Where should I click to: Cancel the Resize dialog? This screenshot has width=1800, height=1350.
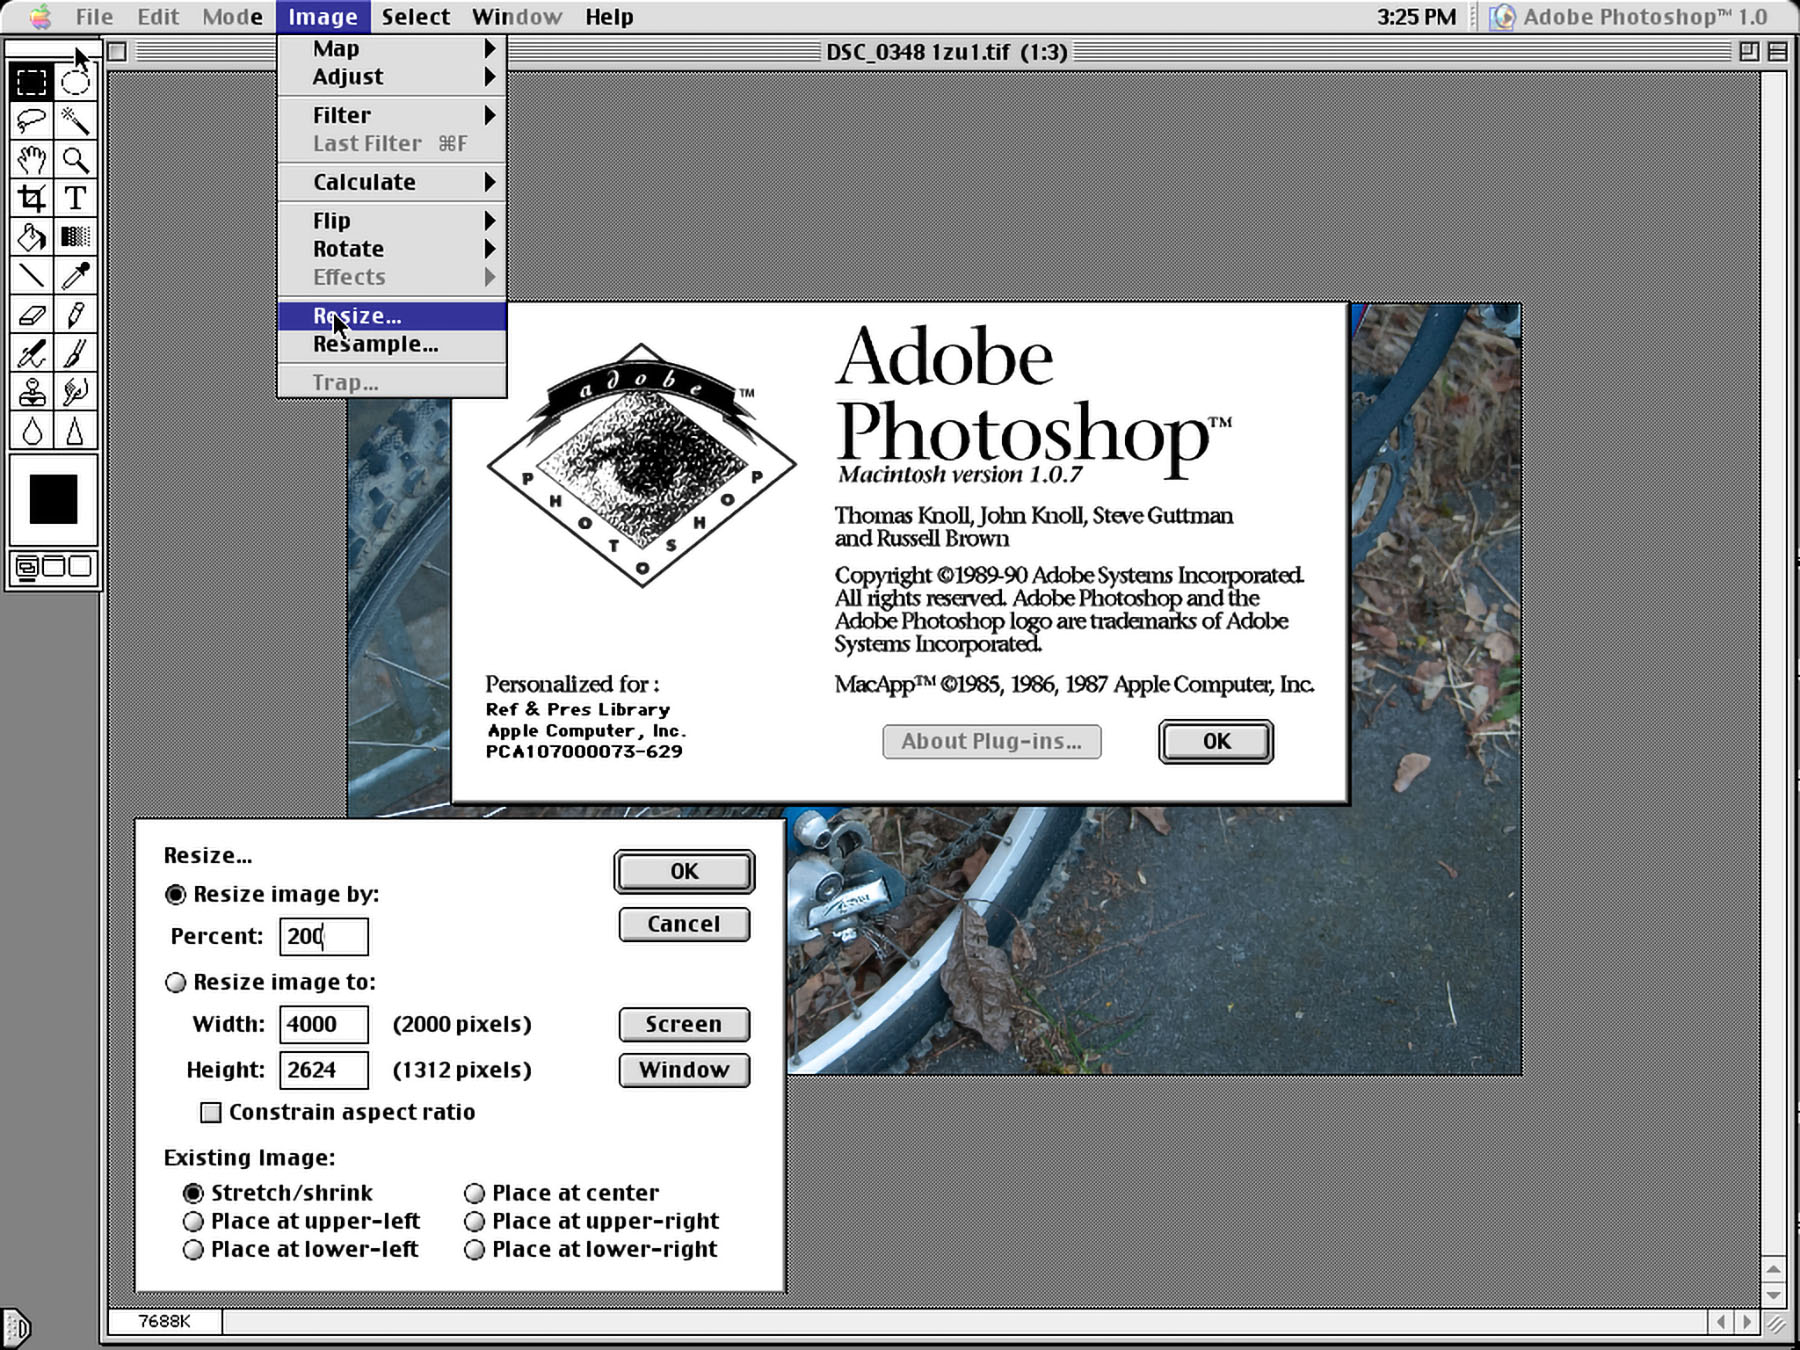pos(684,924)
